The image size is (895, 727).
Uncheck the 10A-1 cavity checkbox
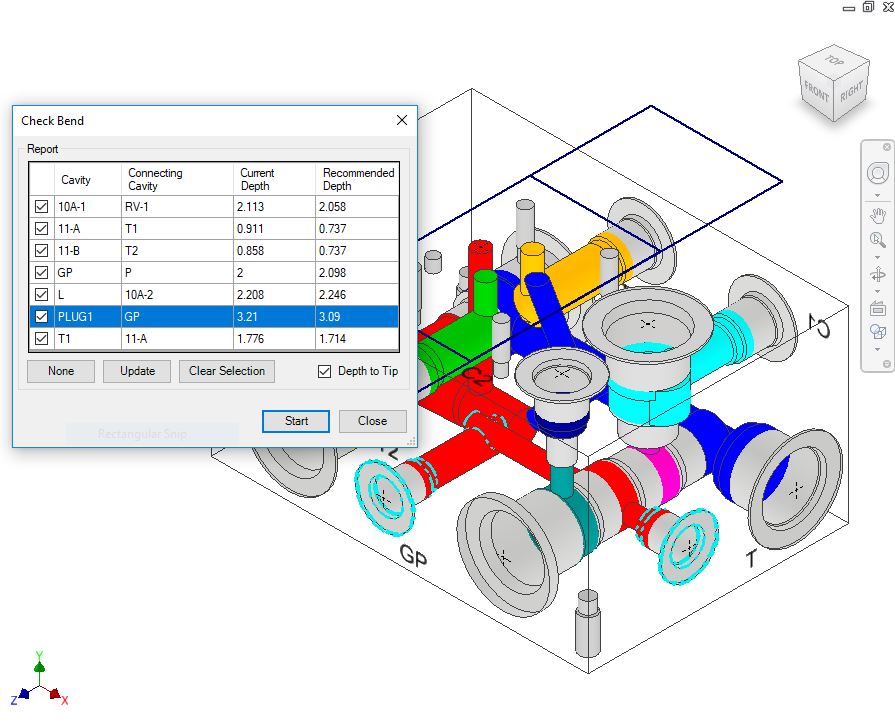(x=41, y=207)
